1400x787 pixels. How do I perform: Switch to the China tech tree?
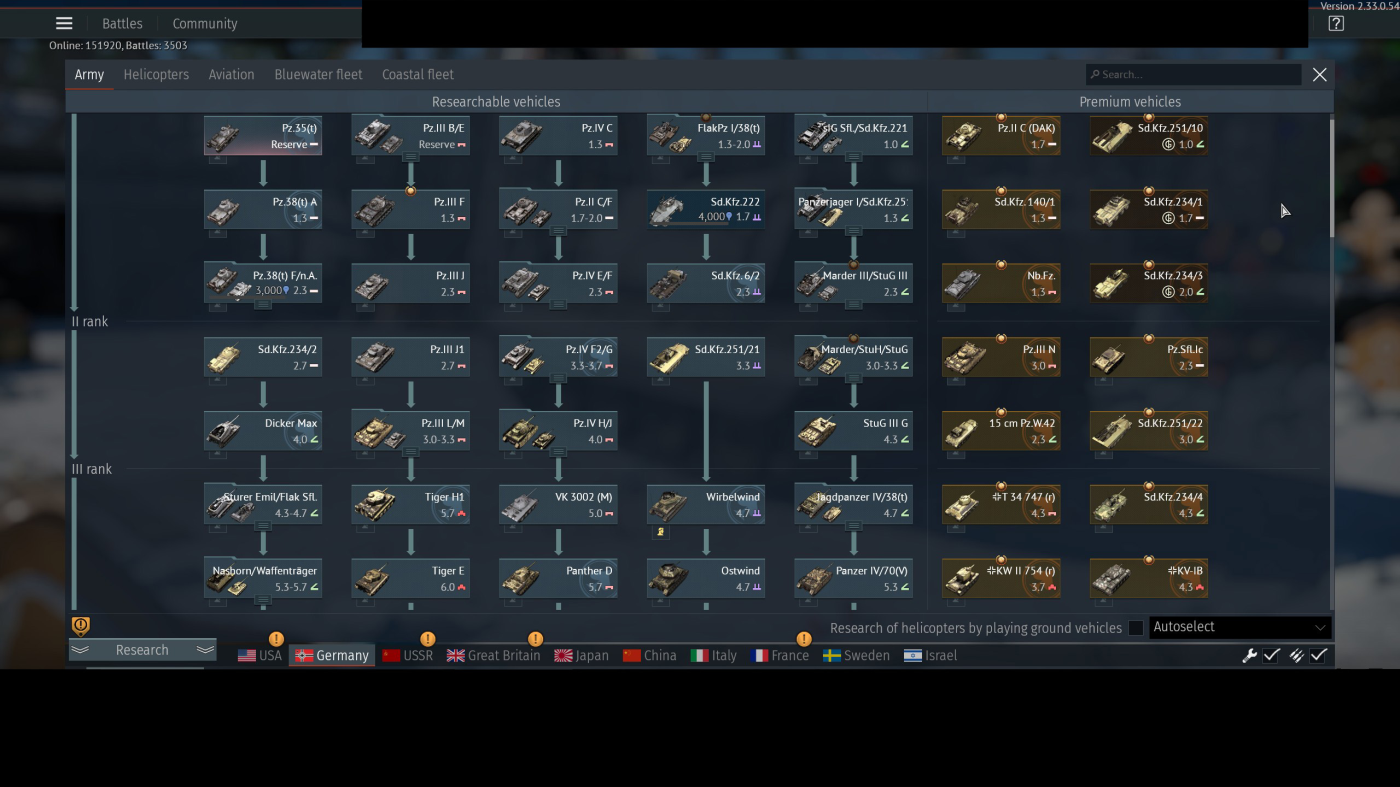pyautogui.click(x=649, y=656)
